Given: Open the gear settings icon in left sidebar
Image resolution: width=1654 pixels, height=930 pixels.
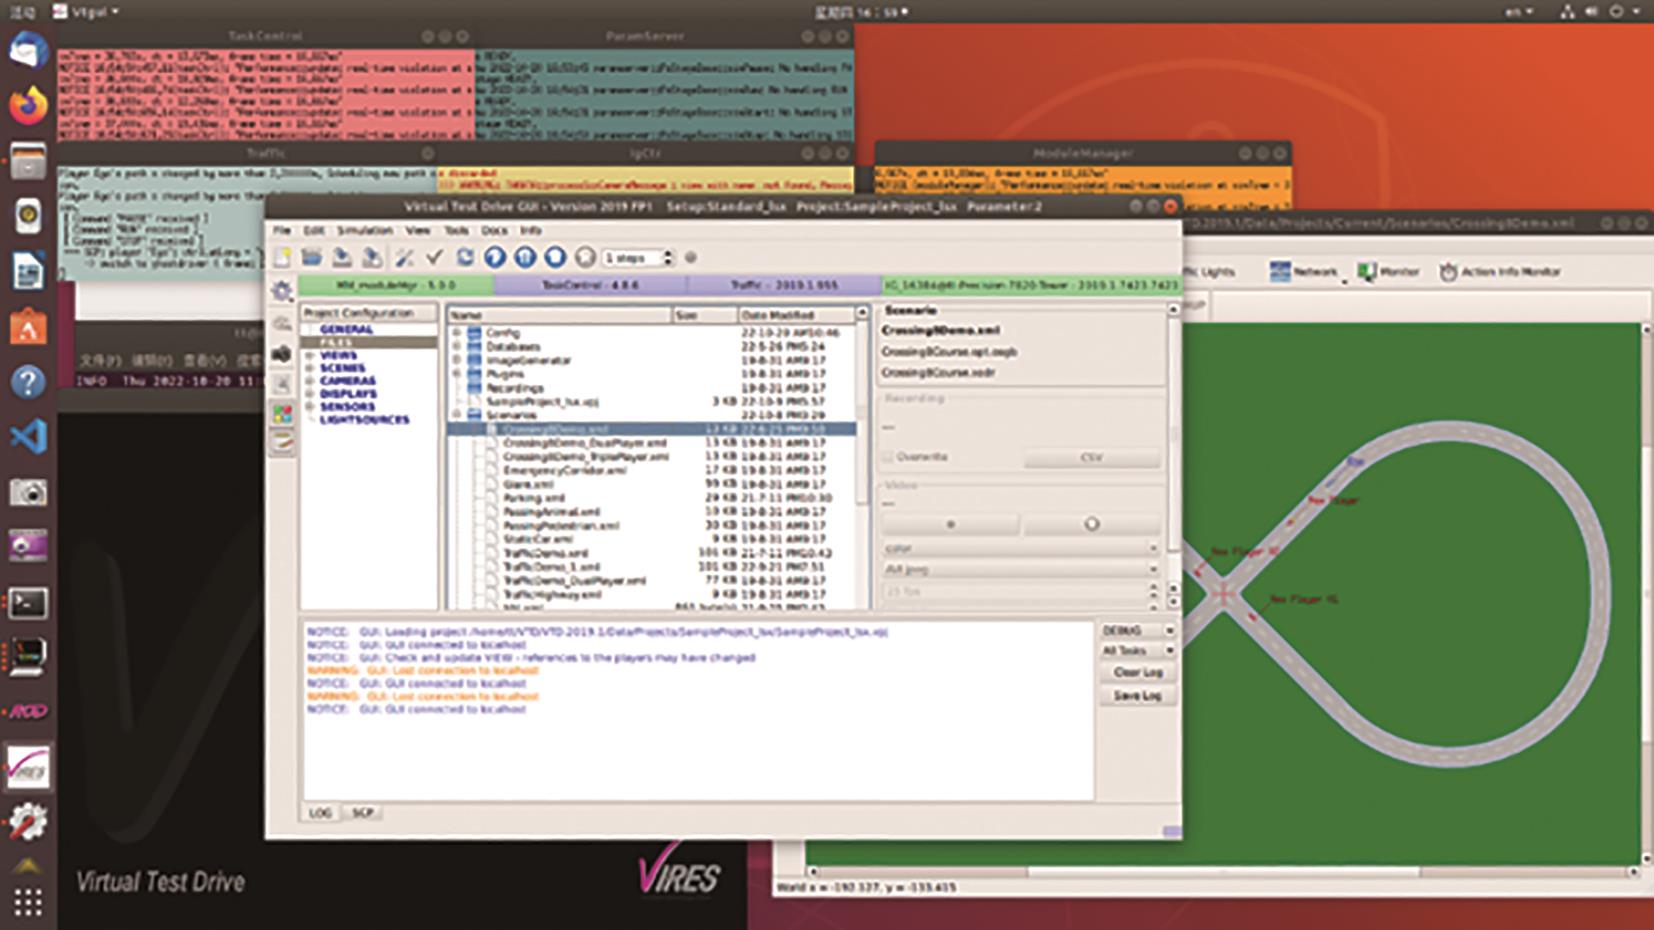Looking at the screenshot, I should click(282, 291).
